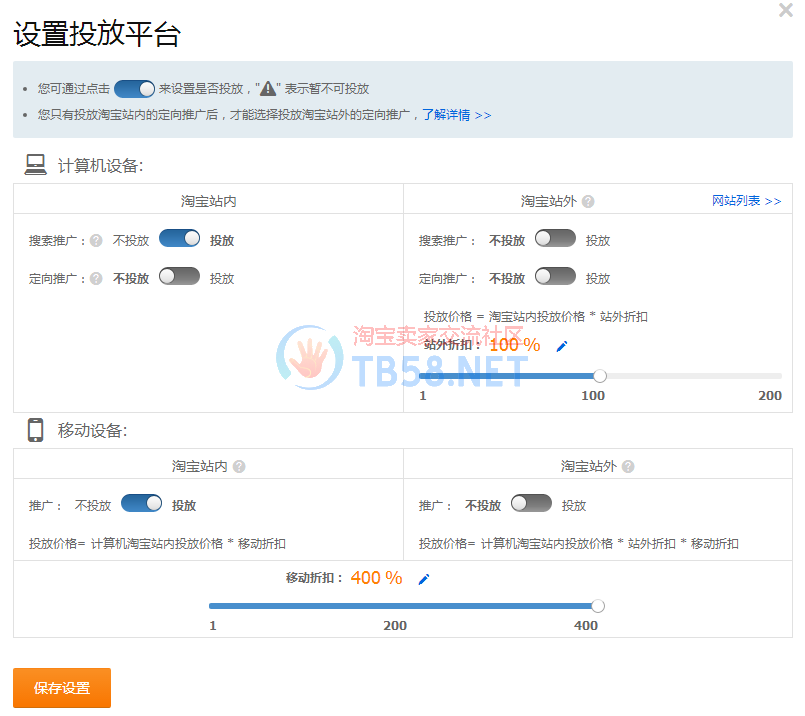Enable computer 淘宝站外 定向推广 switch
This screenshot has width=805, height=716.
click(555, 277)
